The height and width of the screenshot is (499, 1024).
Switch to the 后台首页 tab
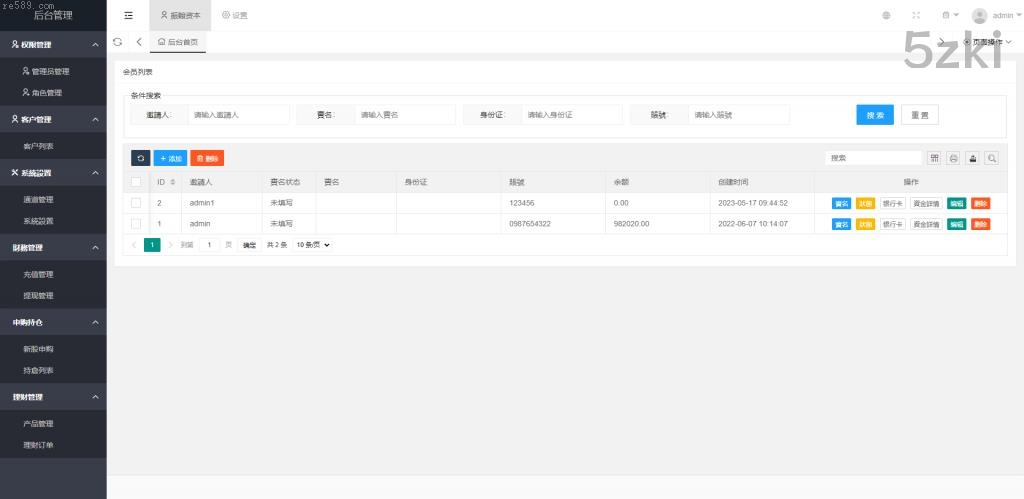(178, 42)
